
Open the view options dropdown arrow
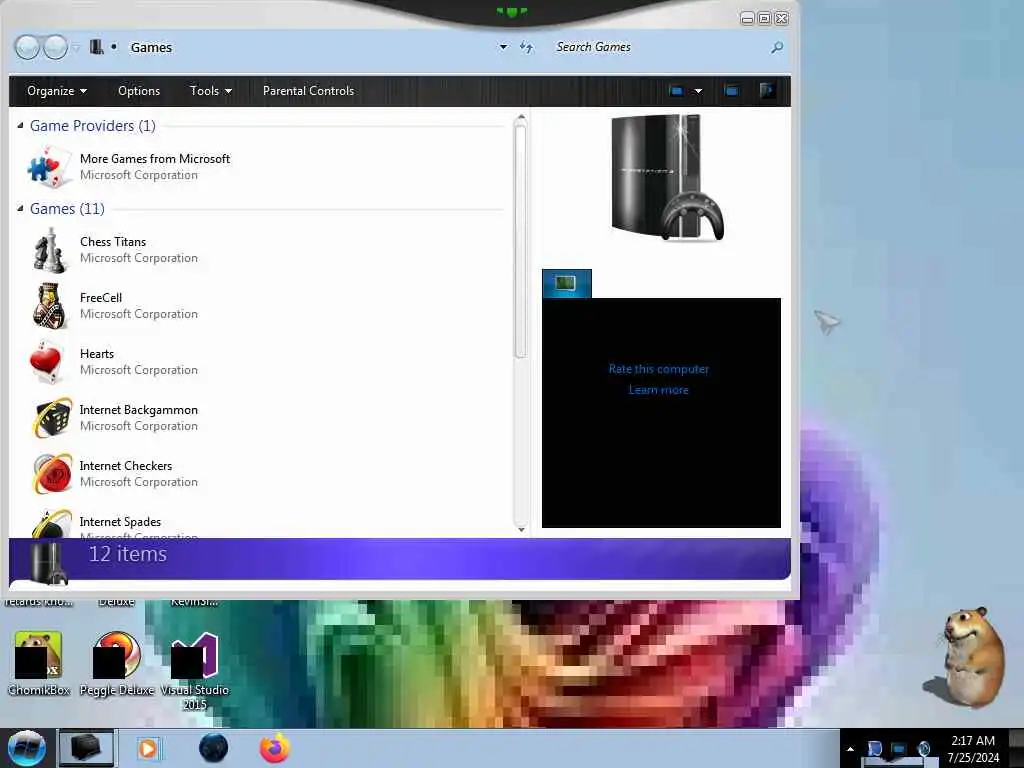pos(698,91)
